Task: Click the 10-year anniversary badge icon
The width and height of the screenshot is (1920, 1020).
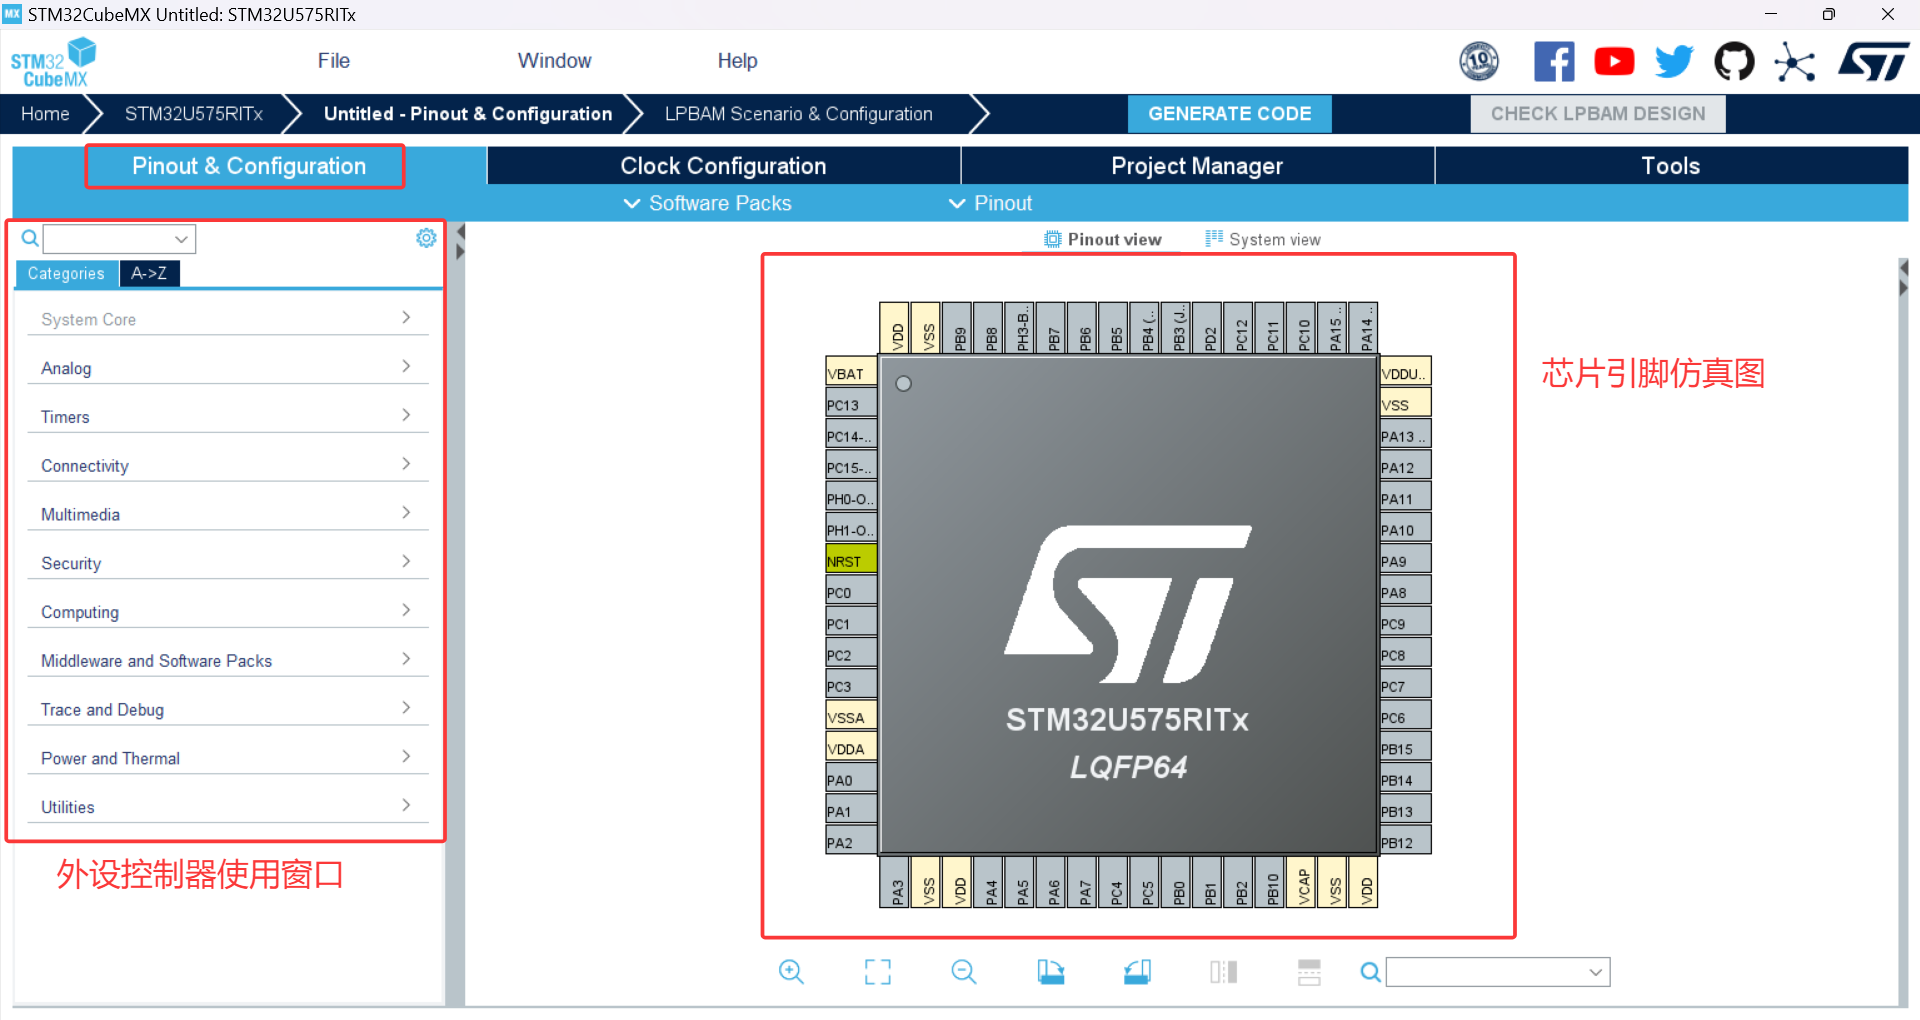Action: pyautogui.click(x=1479, y=62)
